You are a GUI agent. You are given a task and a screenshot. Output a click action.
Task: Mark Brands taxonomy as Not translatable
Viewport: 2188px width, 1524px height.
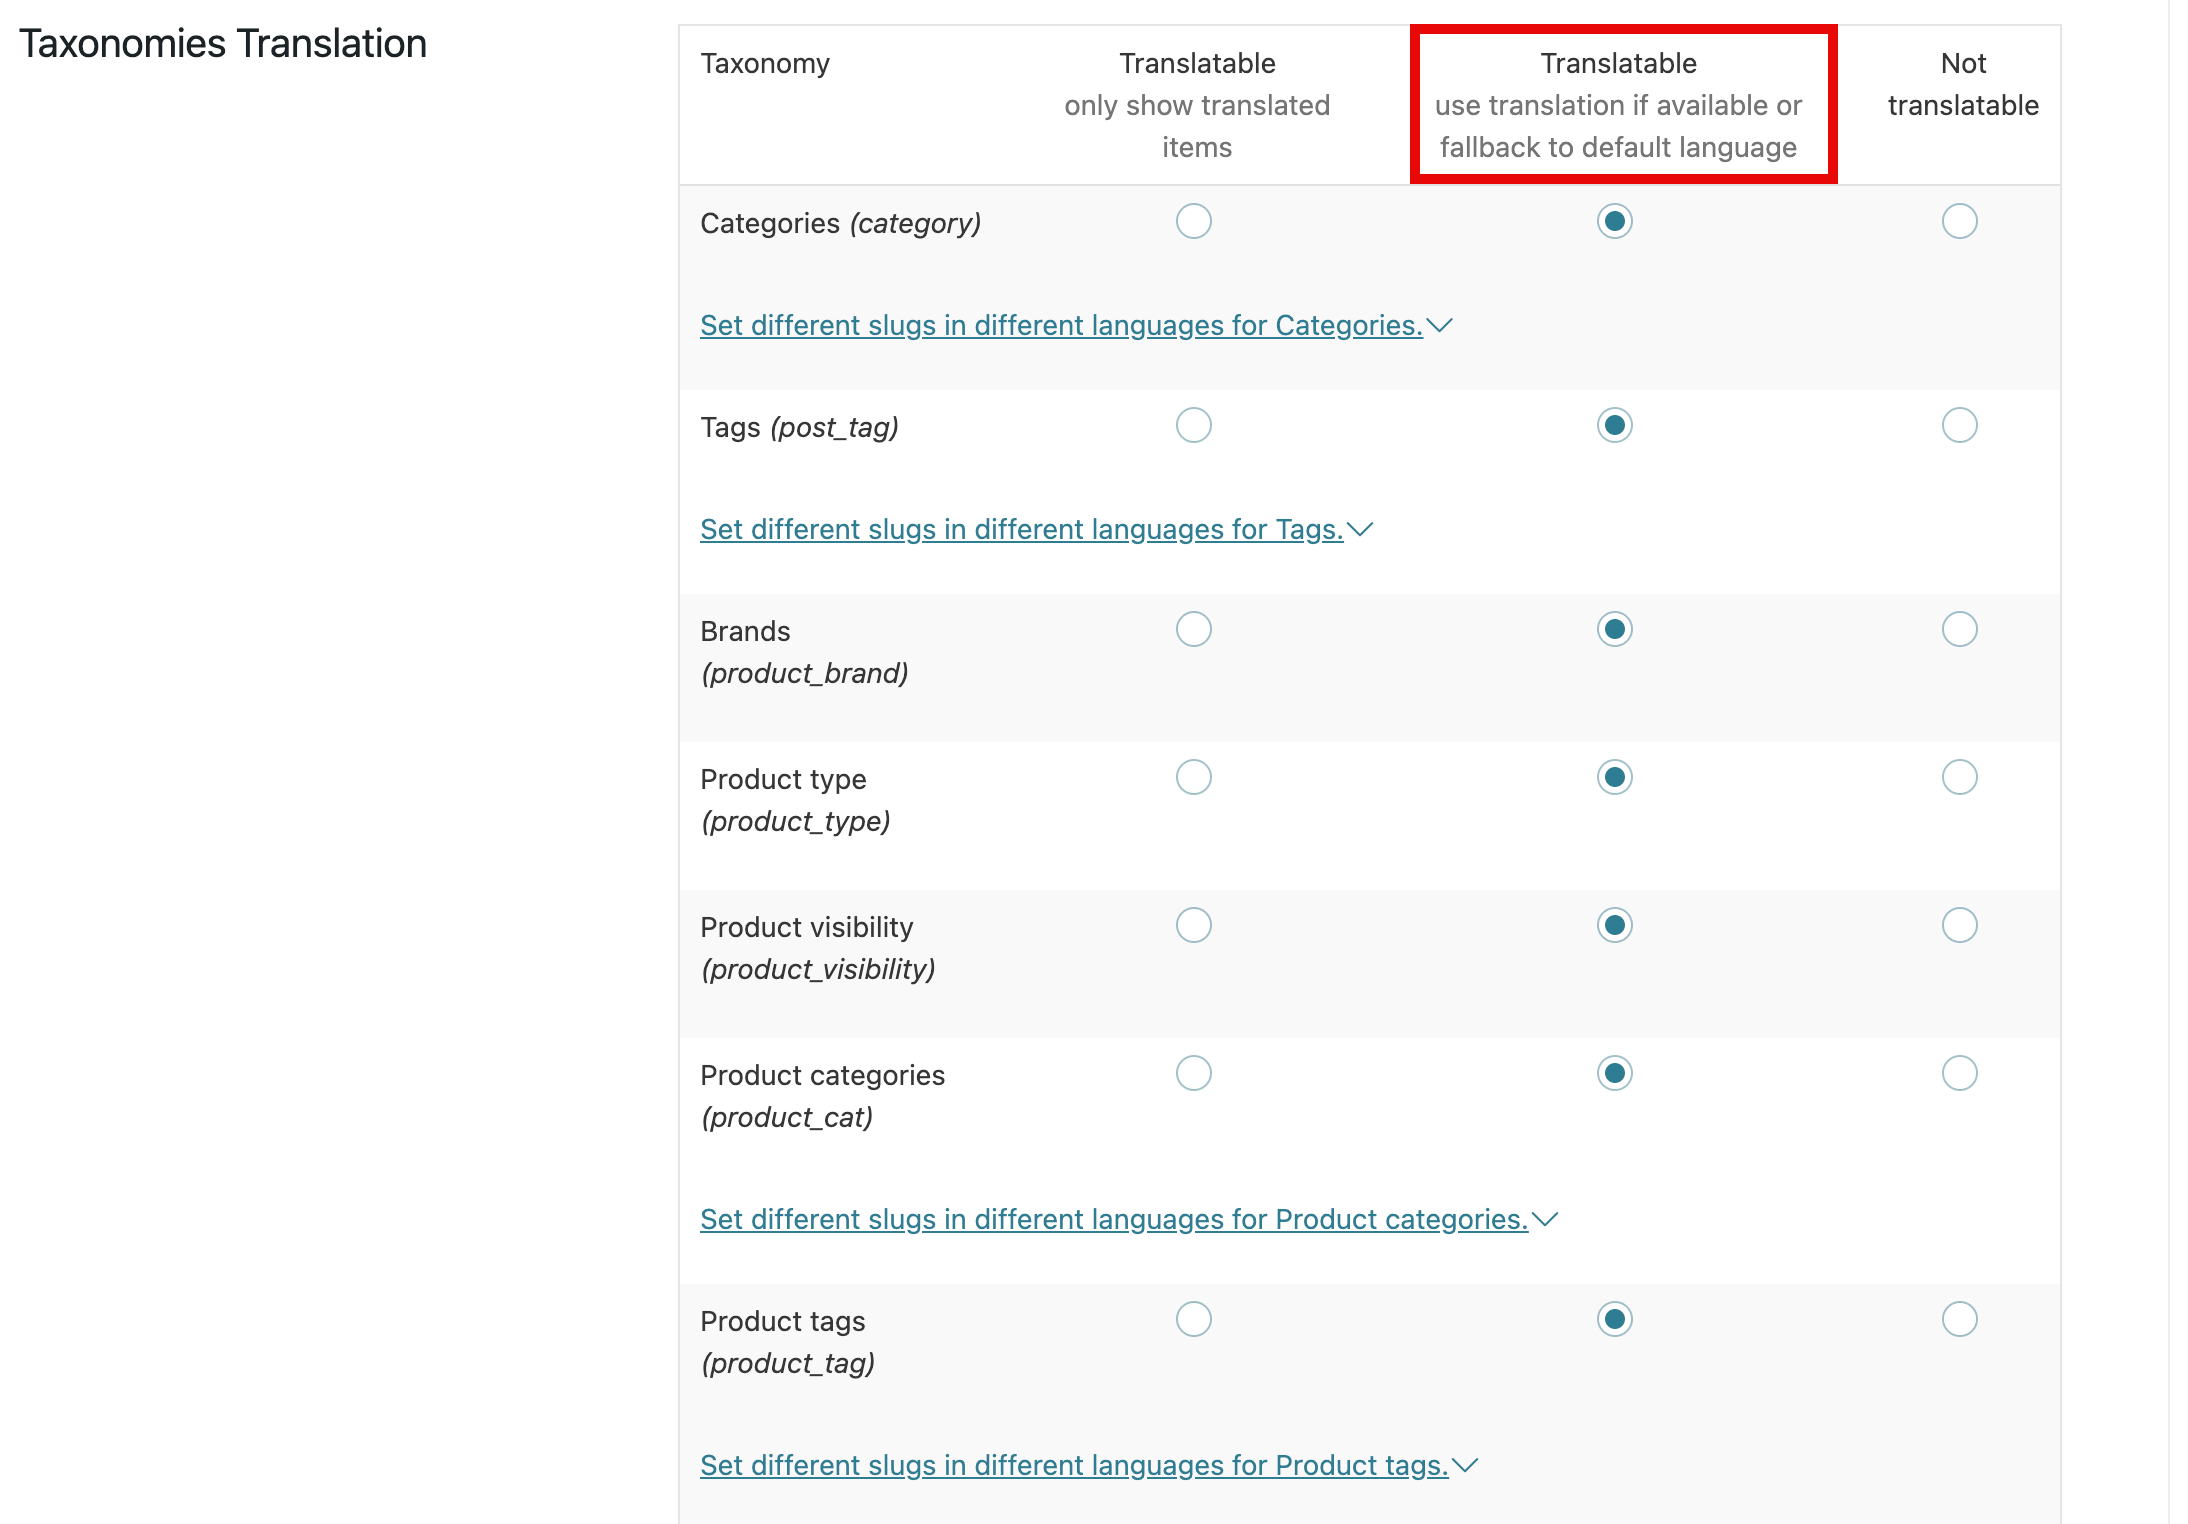pos(1959,629)
